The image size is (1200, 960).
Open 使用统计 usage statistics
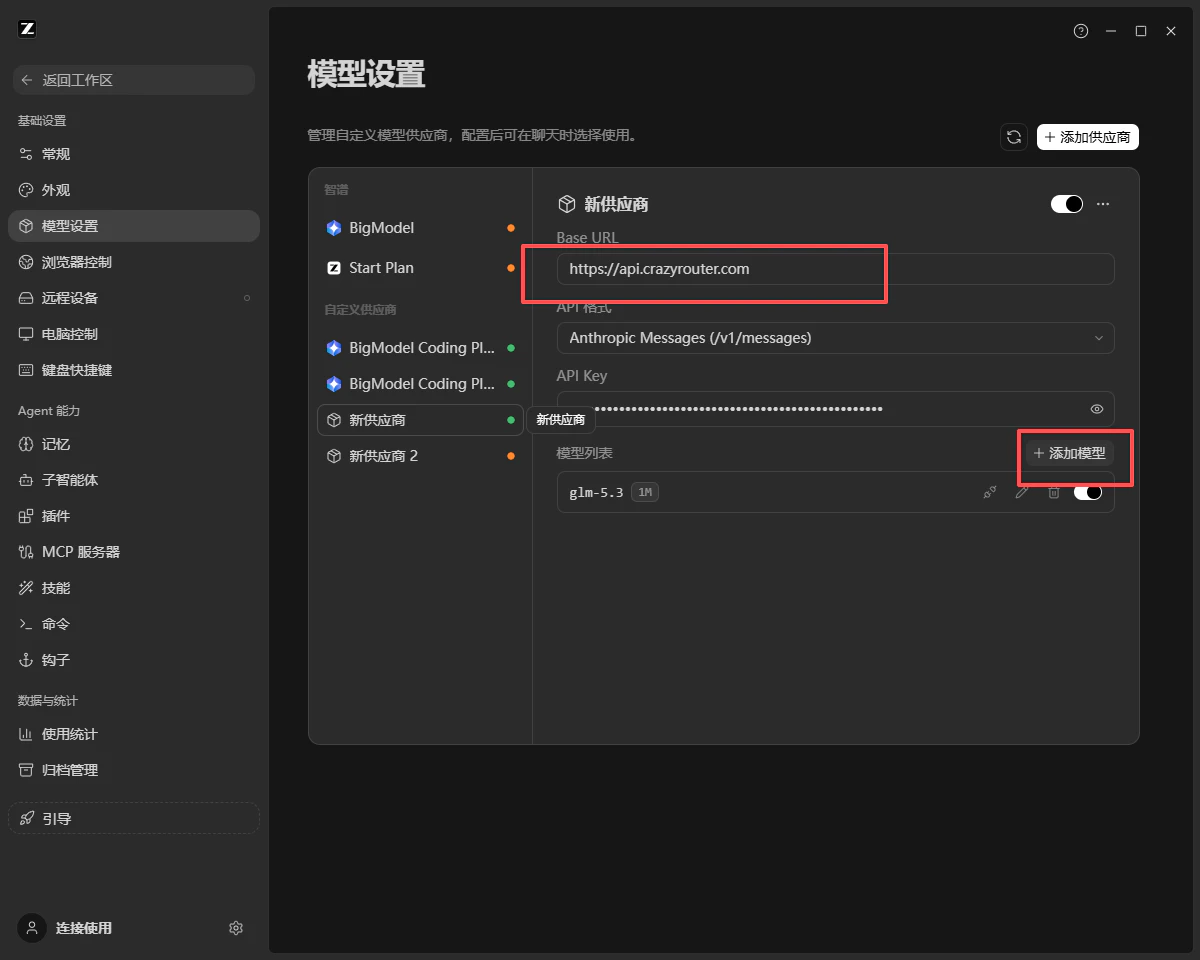(133, 734)
